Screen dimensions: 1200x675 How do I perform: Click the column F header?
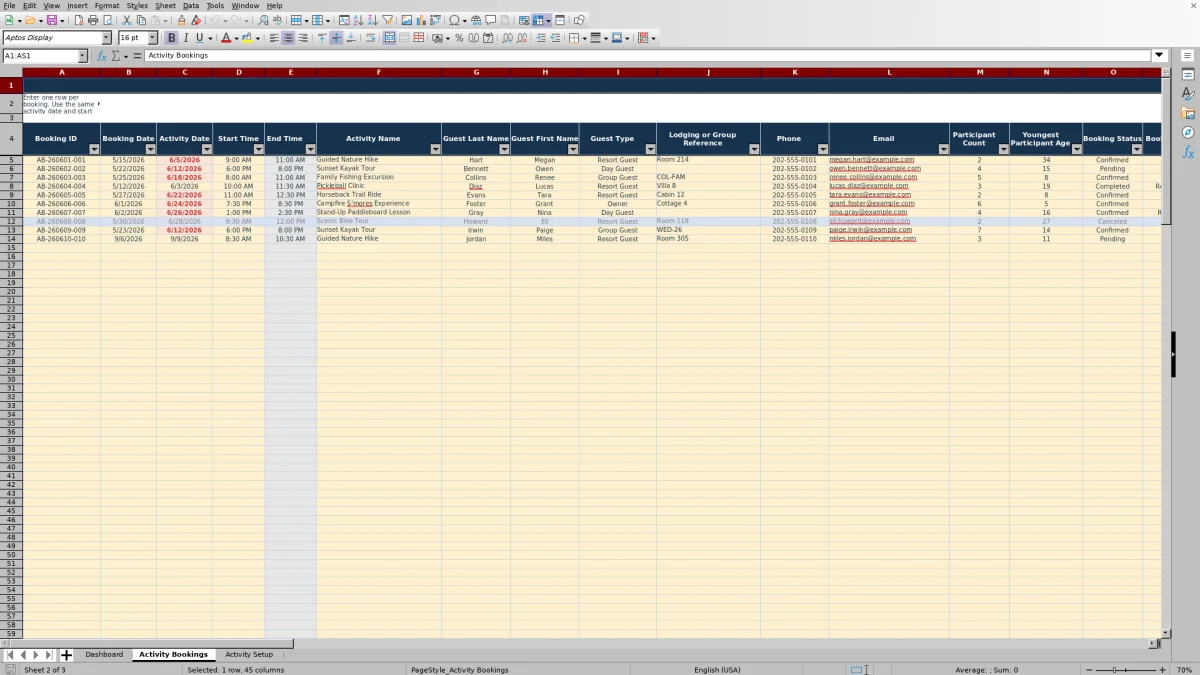coord(378,72)
